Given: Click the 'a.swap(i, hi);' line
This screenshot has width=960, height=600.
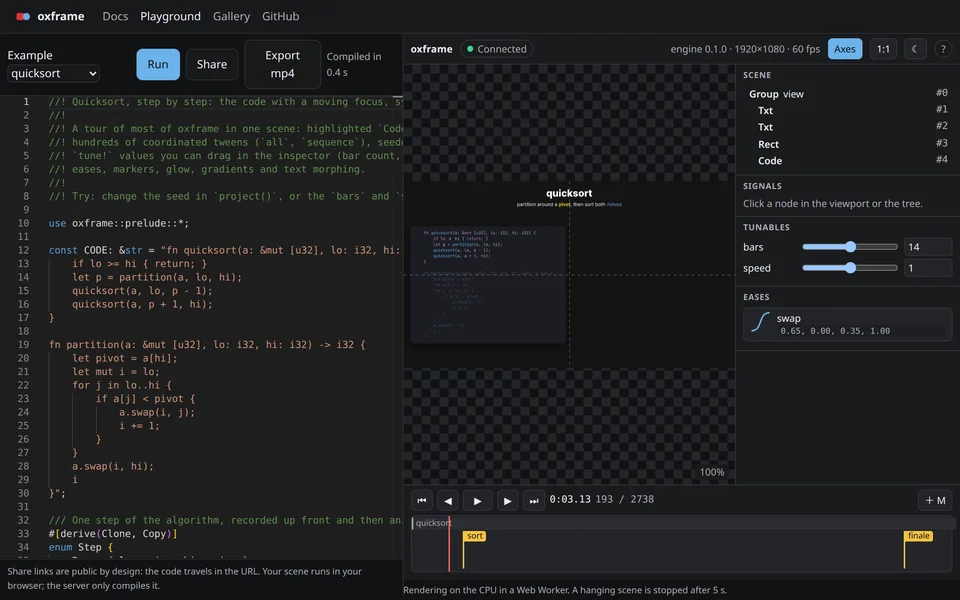Looking at the screenshot, I should coord(113,466).
